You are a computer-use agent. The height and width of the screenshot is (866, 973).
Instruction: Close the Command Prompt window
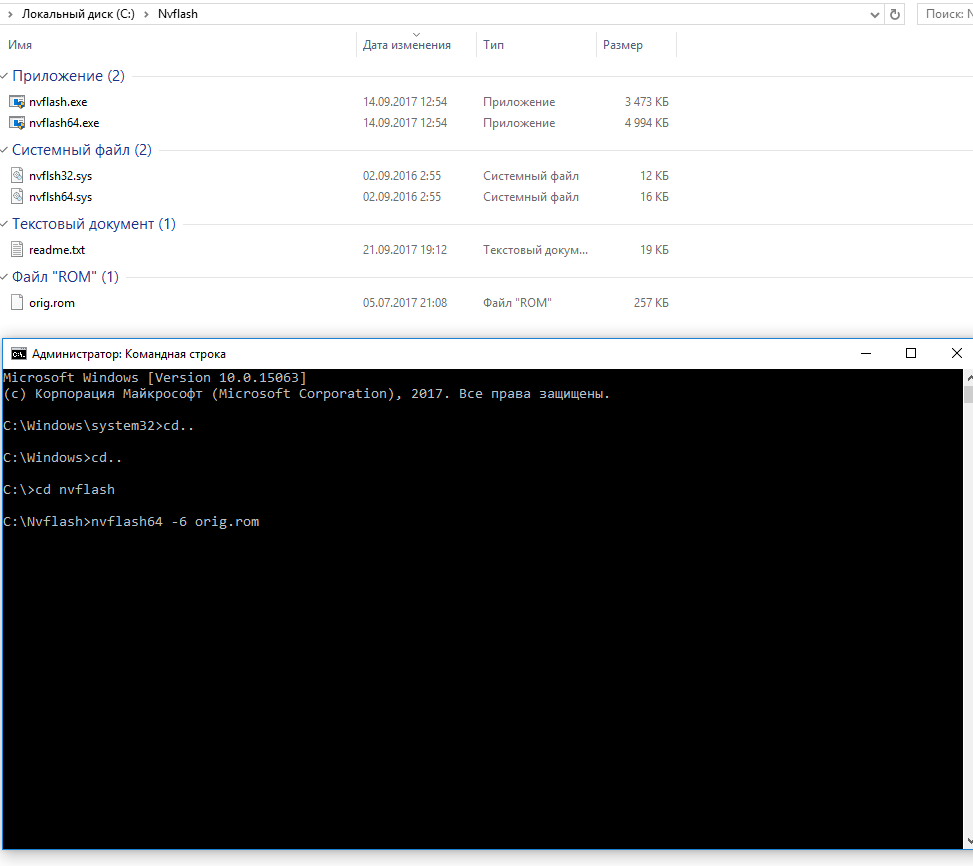pyautogui.click(x=956, y=354)
